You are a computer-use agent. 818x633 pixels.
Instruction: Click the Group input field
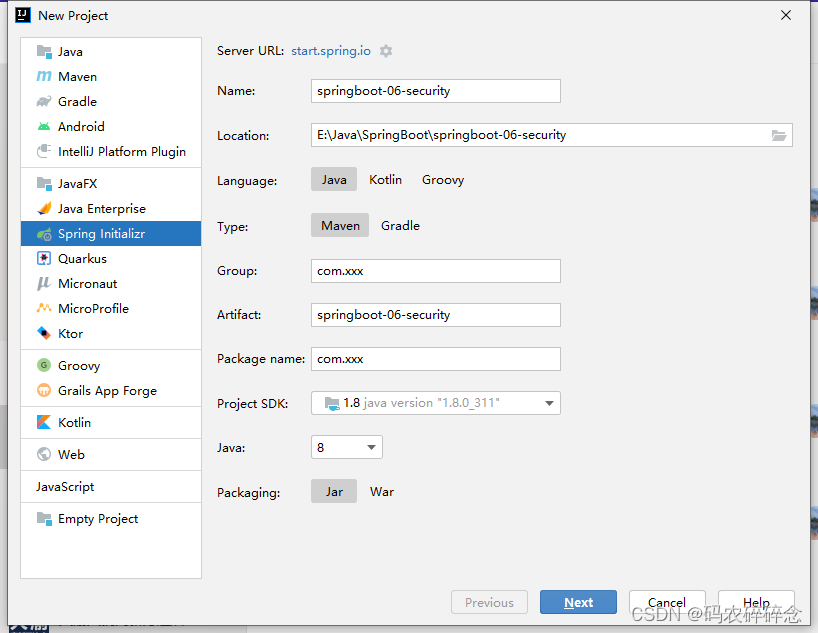coord(436,271)
